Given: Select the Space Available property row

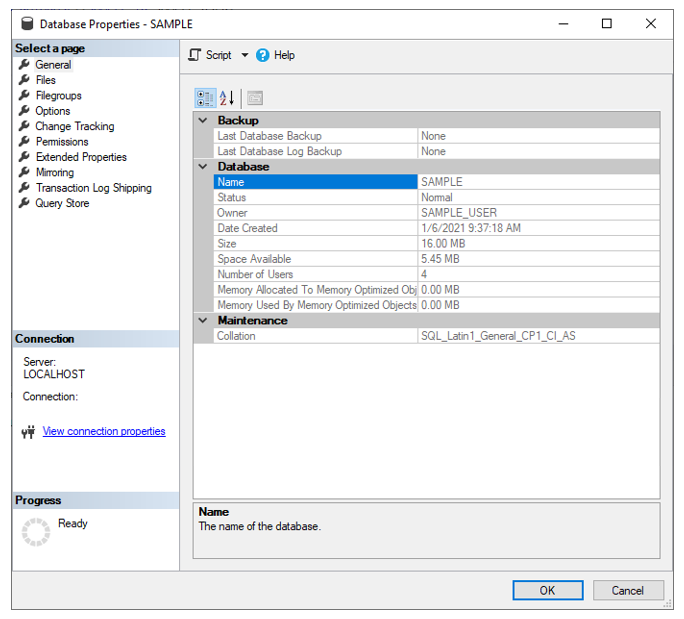Looking at the screenshot, I should [x=436, y=259].
